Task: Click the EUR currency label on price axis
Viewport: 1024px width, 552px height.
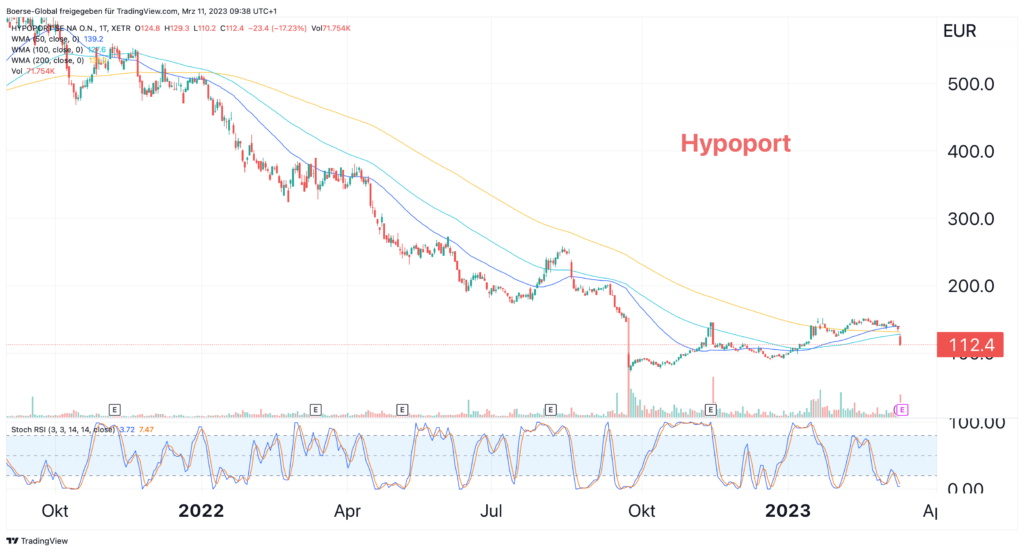Action: [x=960, y=31]
